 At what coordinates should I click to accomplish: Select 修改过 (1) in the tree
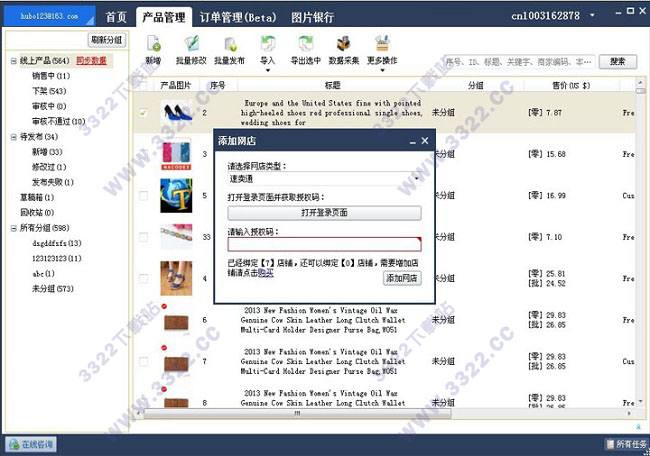click(x=49, y=167)
